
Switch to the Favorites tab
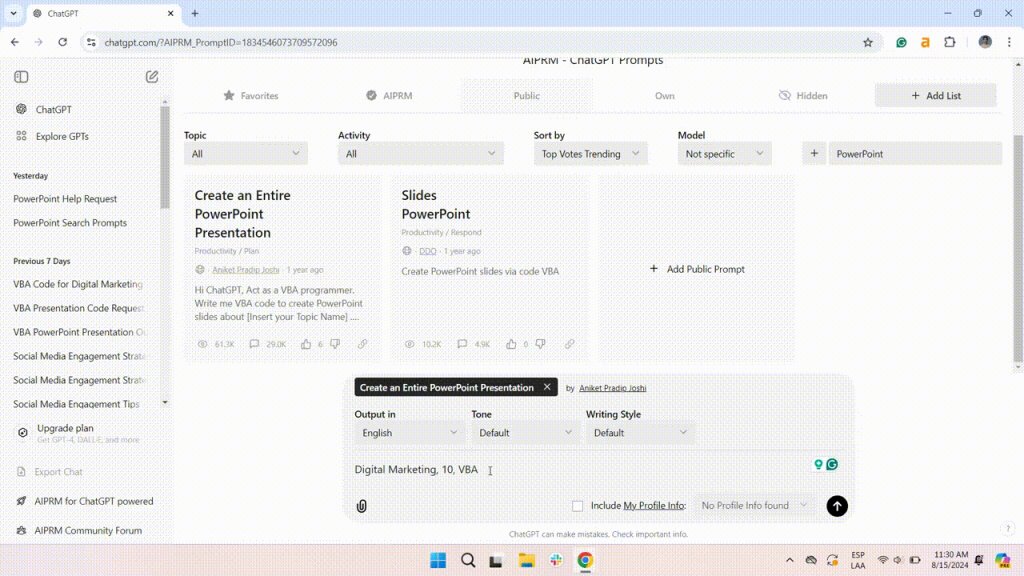[250, 96]
